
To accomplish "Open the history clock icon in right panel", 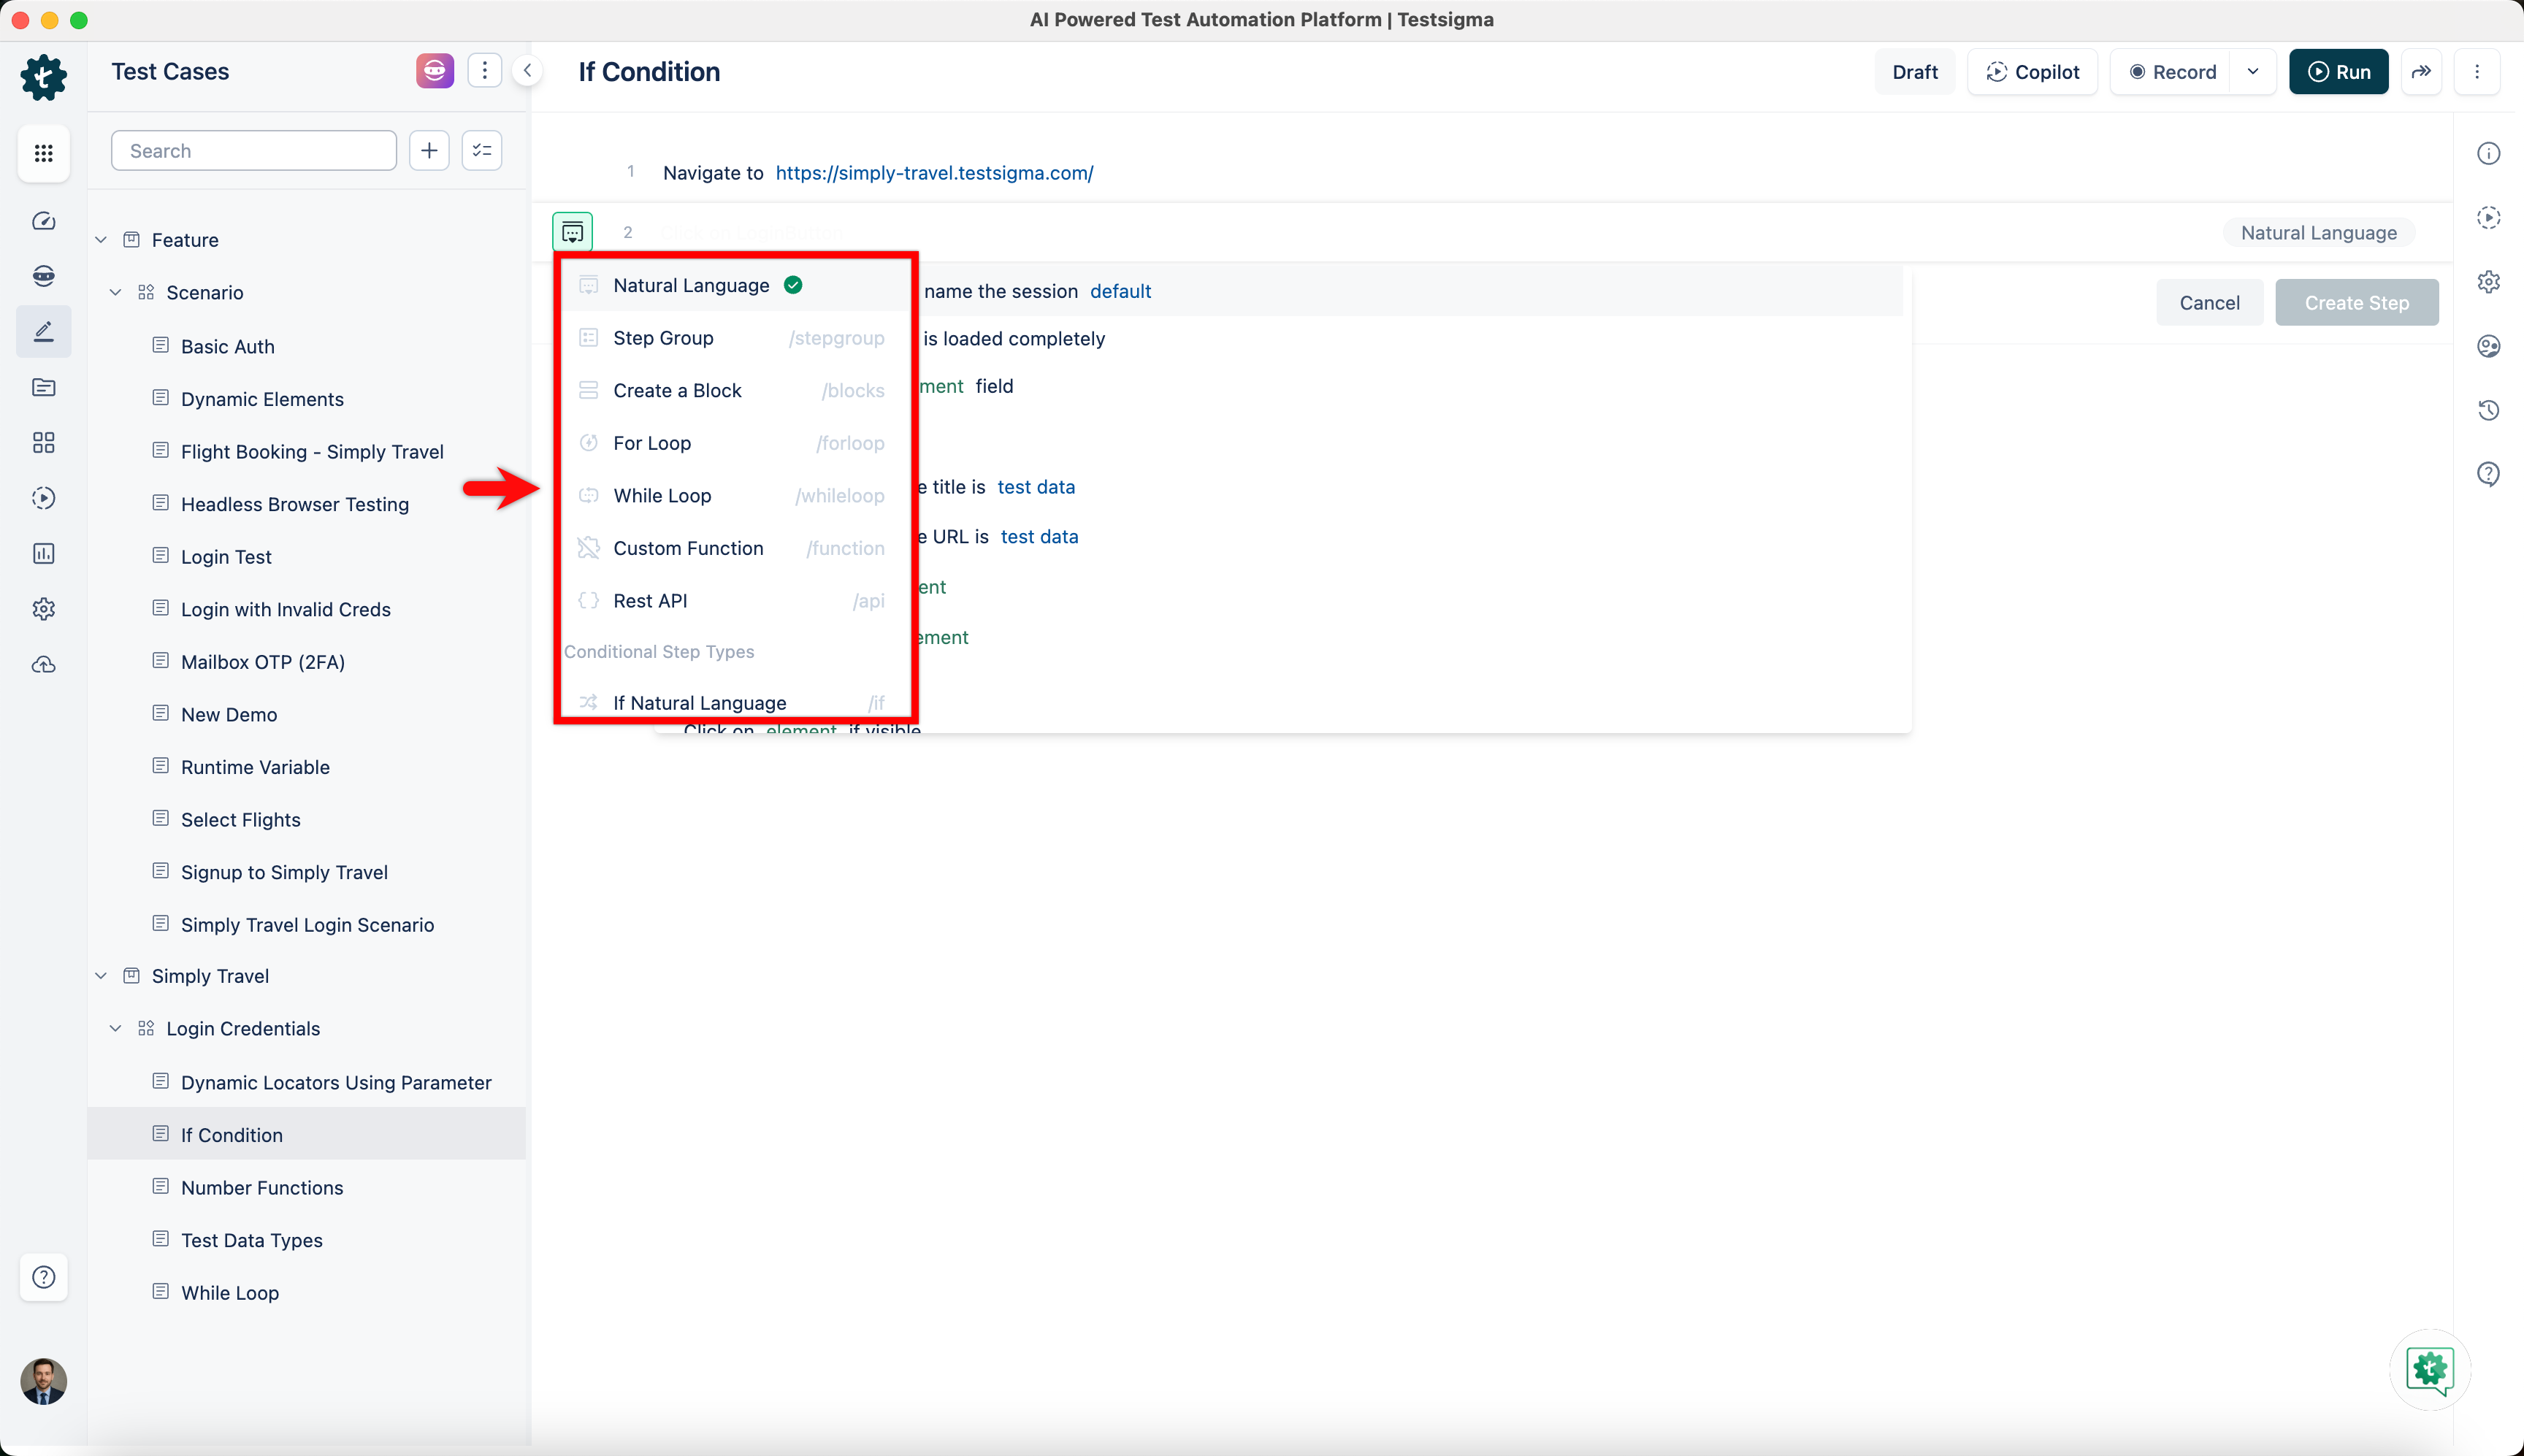I will click(2488, 409).
